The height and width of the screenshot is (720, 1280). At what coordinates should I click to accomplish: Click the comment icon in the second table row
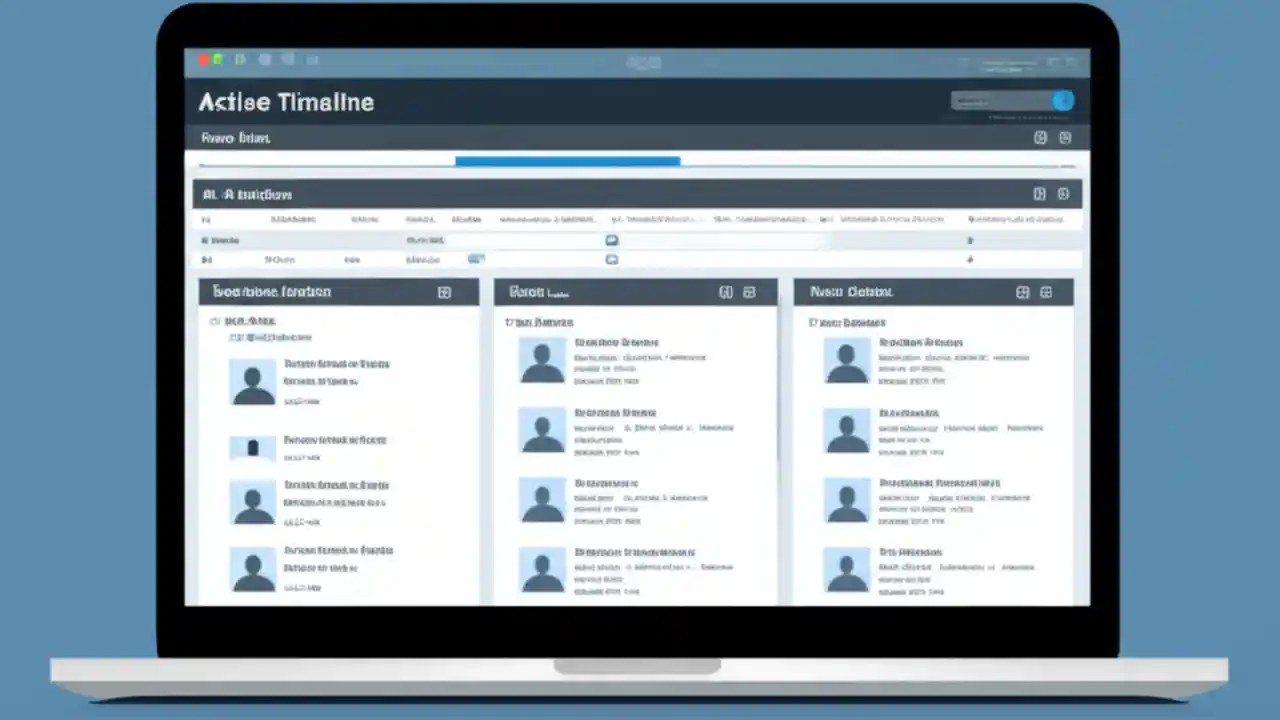[611, 259]
